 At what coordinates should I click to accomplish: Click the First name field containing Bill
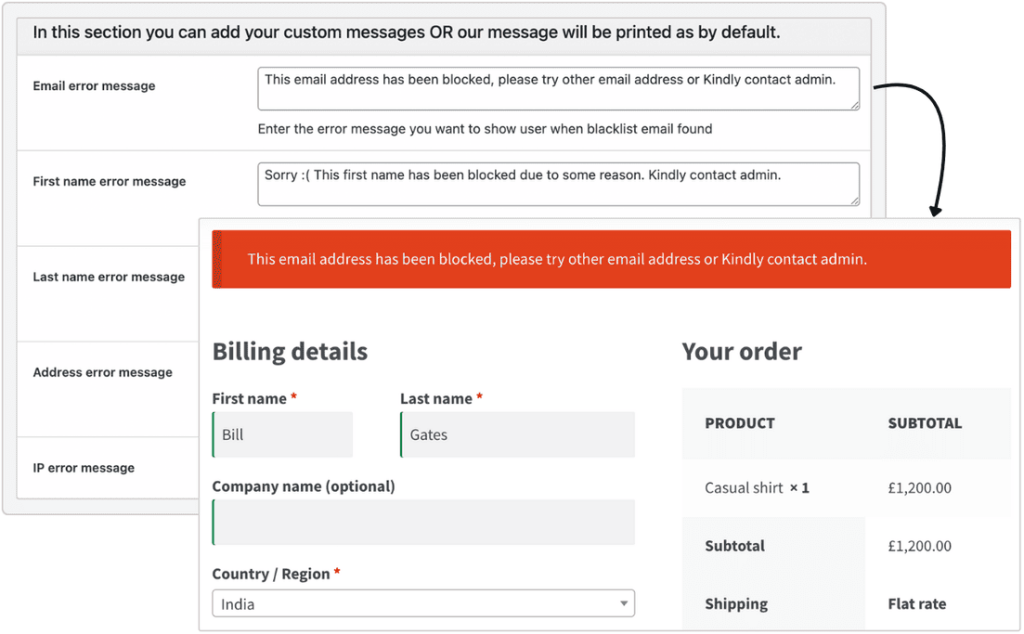tap(283, 435)
